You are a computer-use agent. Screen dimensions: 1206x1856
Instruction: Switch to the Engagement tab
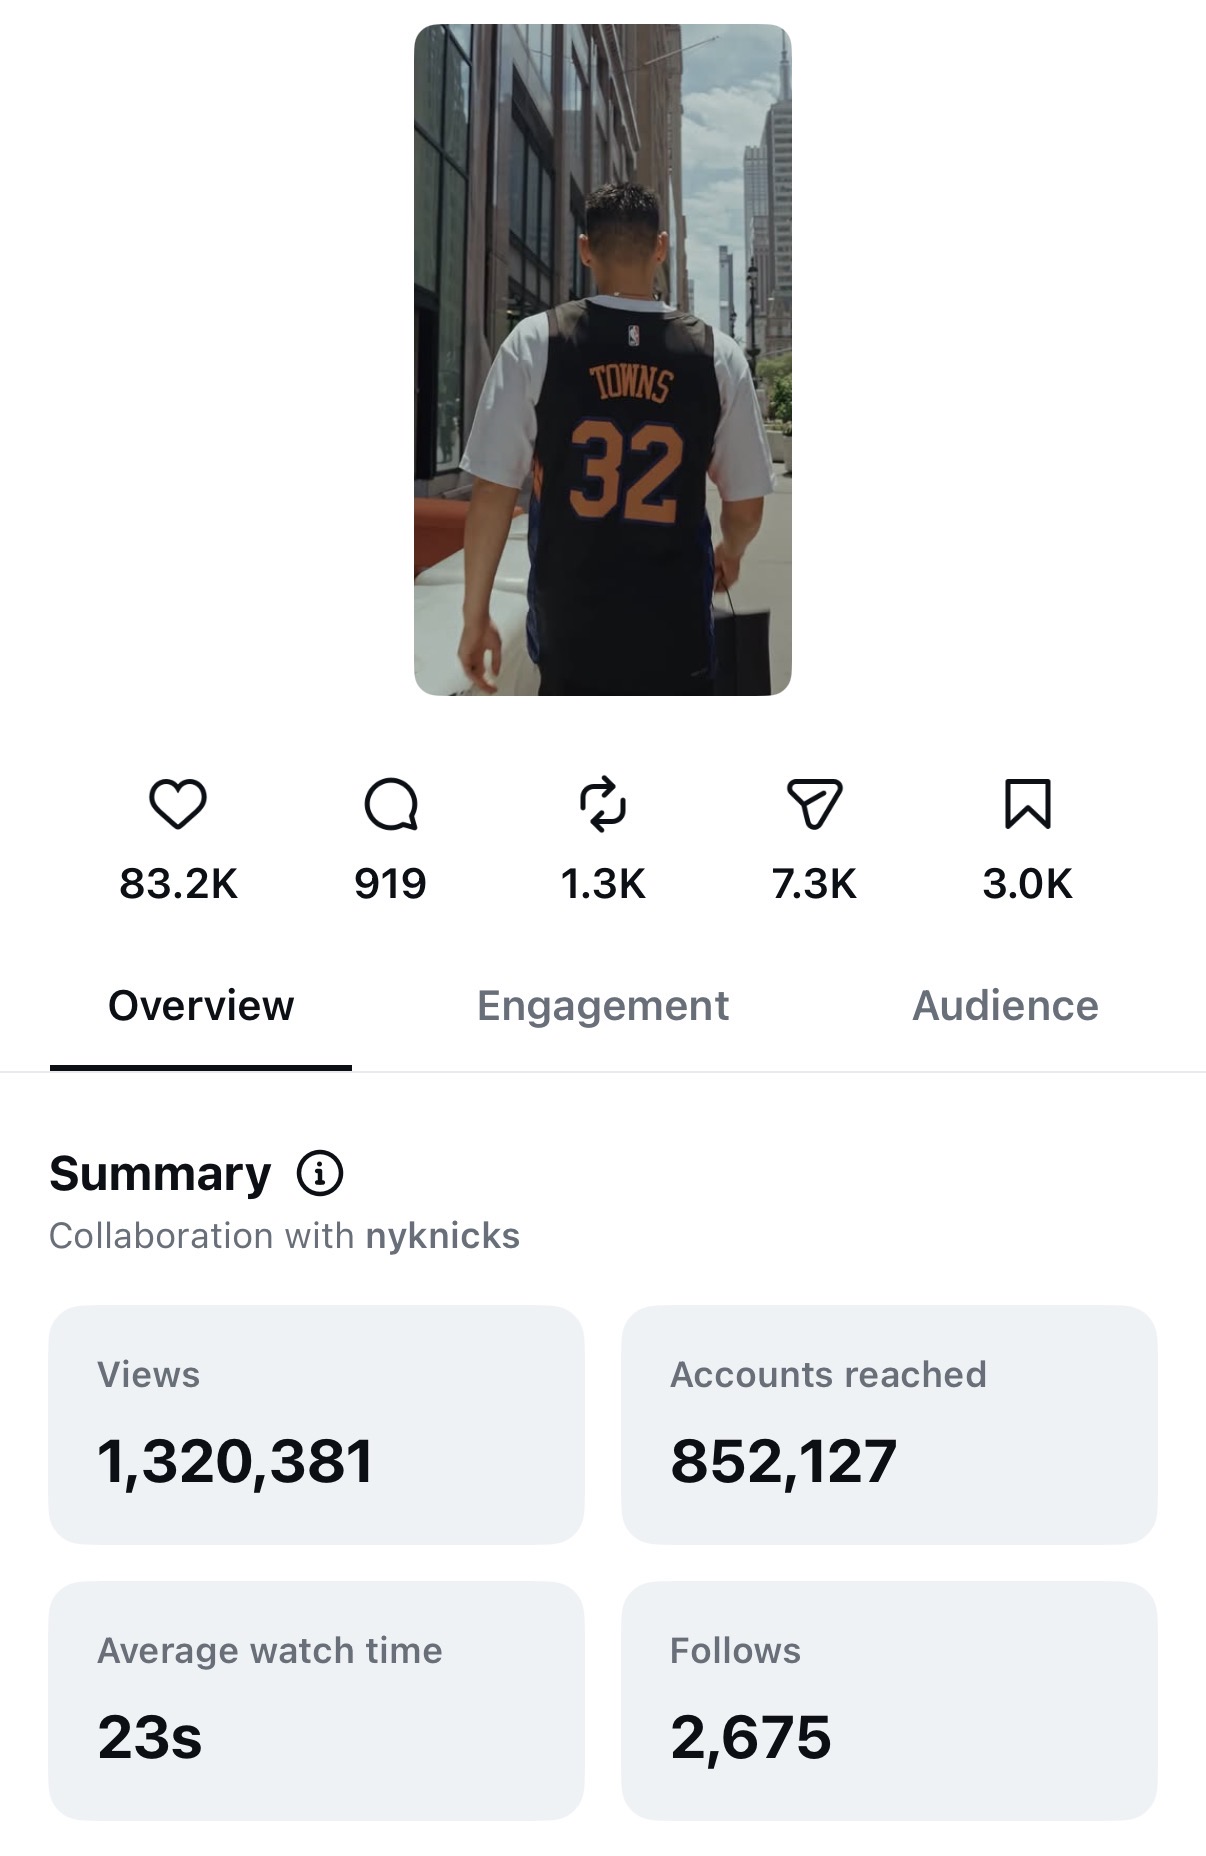click(x=603, y=1006)
